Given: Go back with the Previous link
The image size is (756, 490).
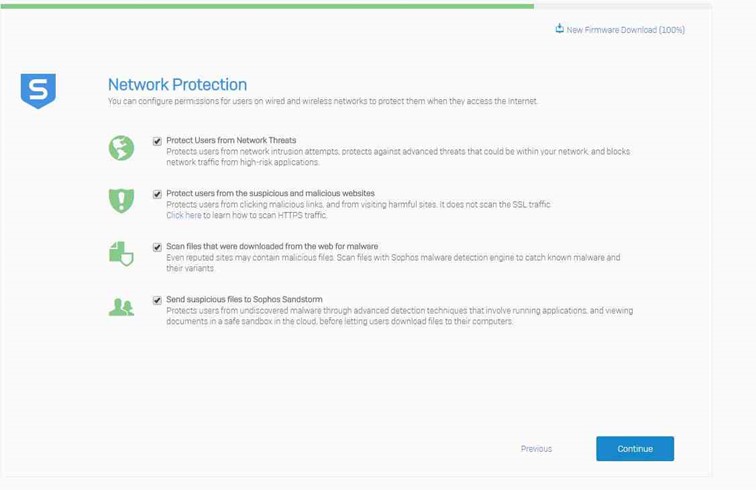Looking at the screenshot, I should coord(536,449).
